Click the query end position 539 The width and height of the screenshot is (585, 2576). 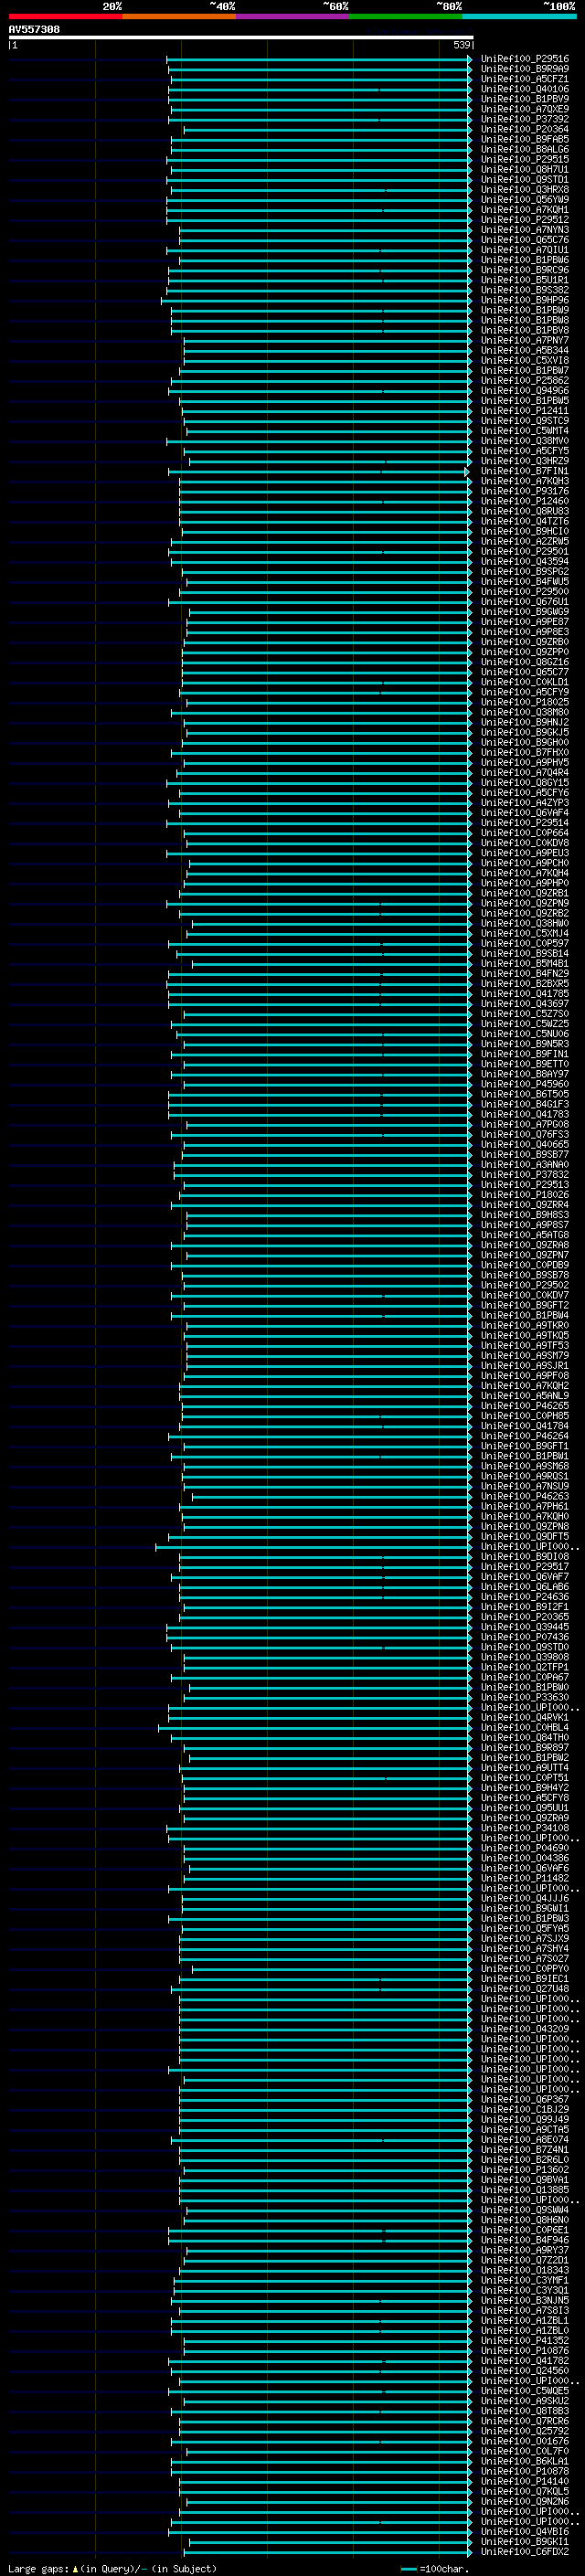coord(461,45)
